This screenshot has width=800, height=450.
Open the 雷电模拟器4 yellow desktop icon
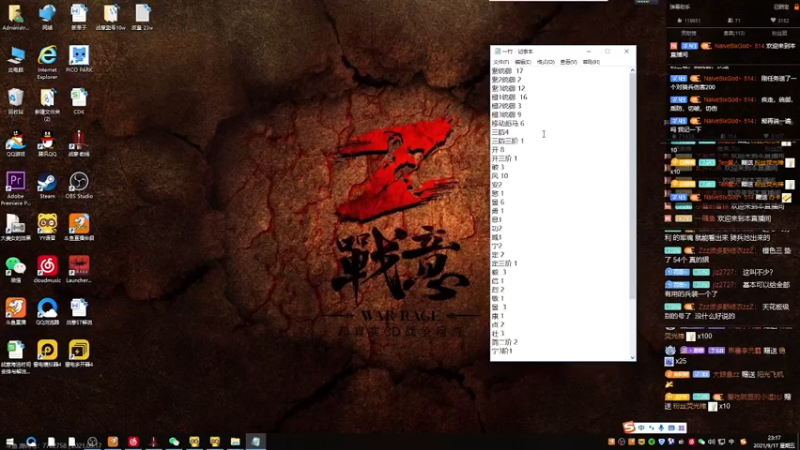(47, 354)
